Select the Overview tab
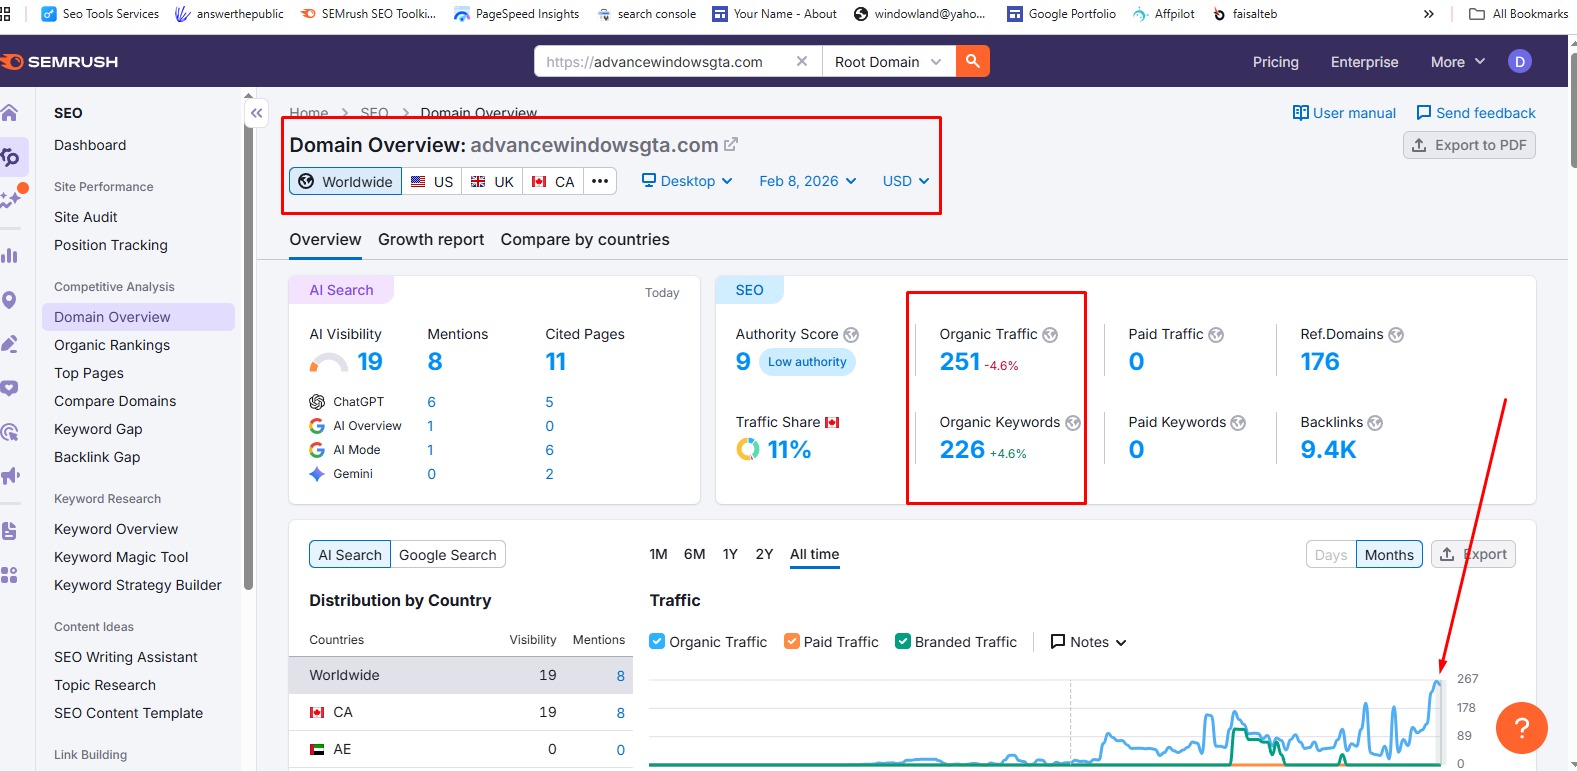Image resolution: width=1577 pixels, height=771 pixels. tap(325, 240)
